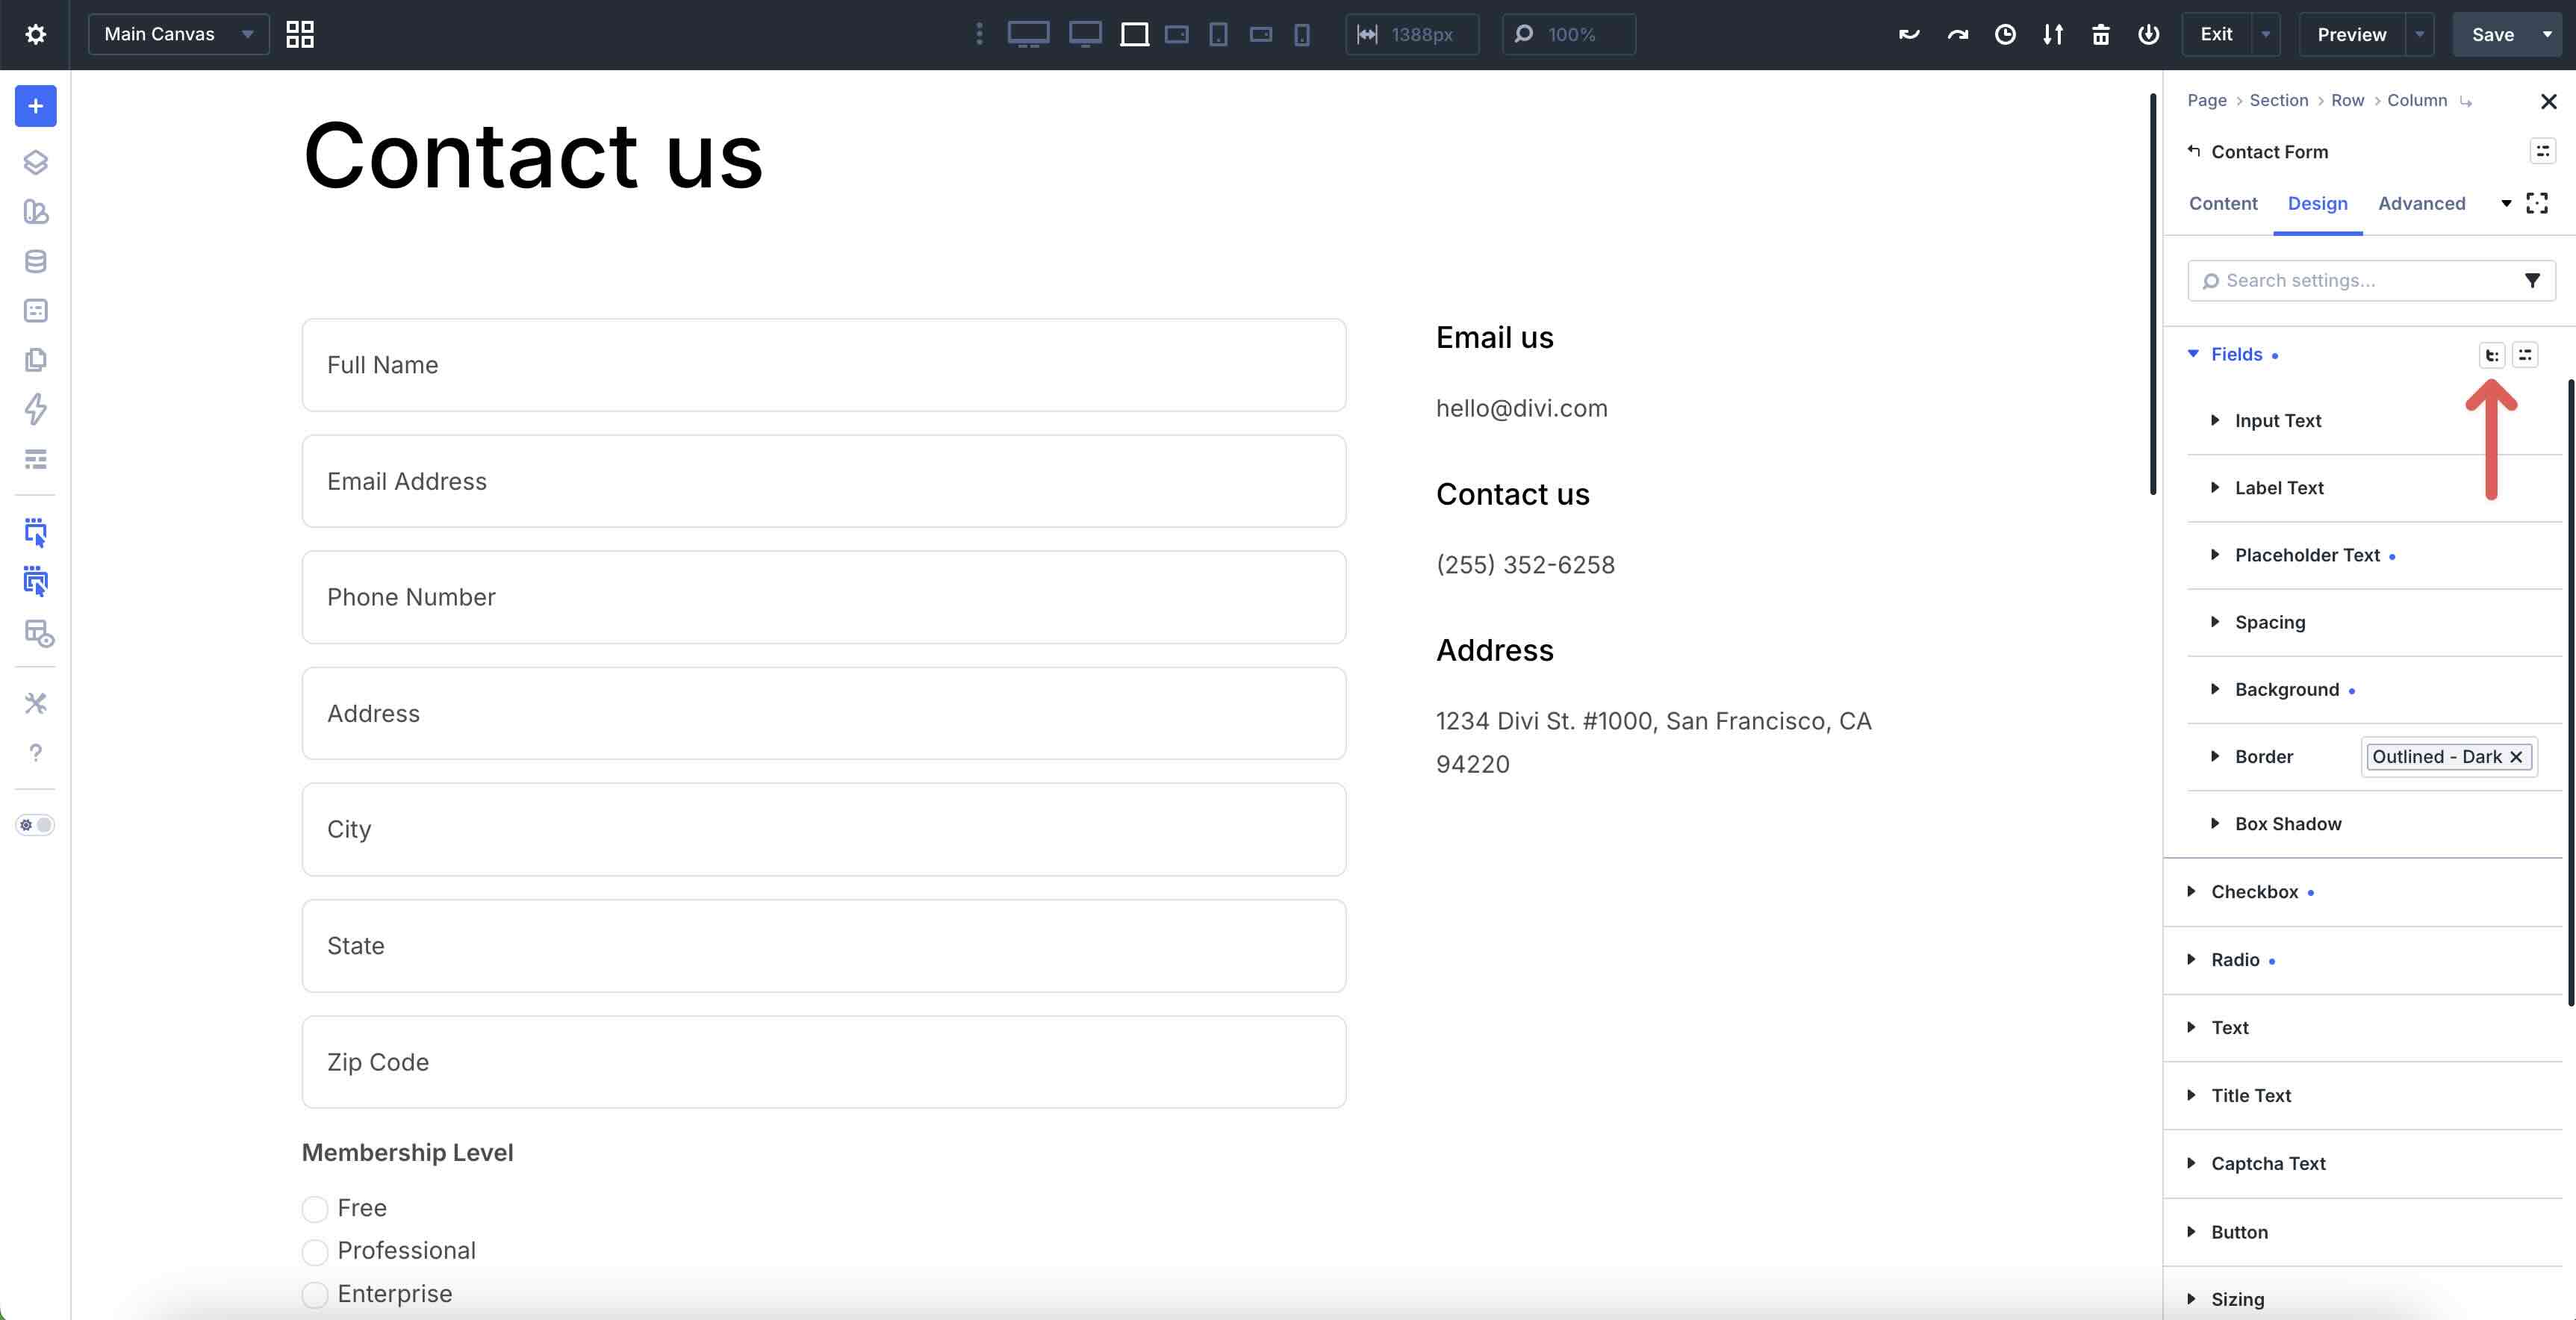Switch to standard desktop breakpoint icon

point(1085,34)
